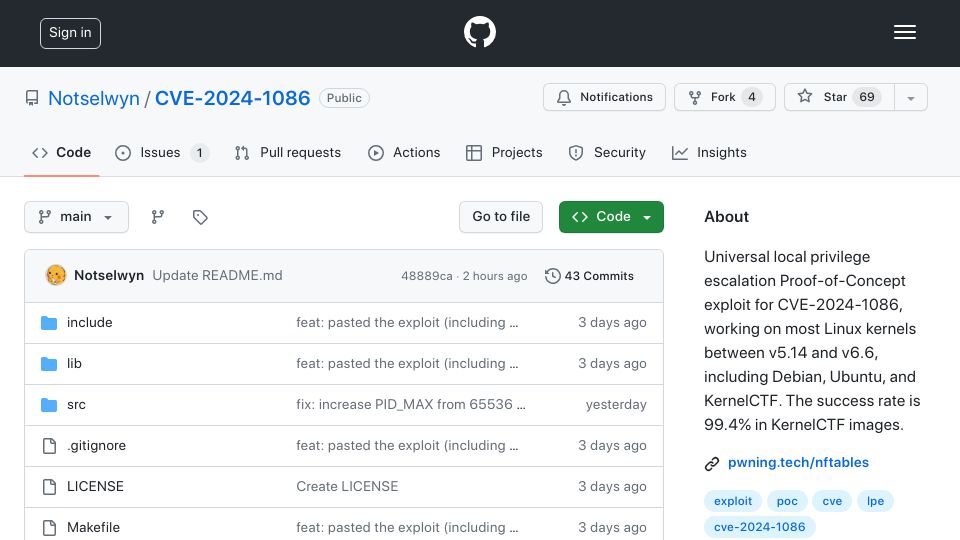Click the poc topic tag
The image size is (960, 540).
787,501
